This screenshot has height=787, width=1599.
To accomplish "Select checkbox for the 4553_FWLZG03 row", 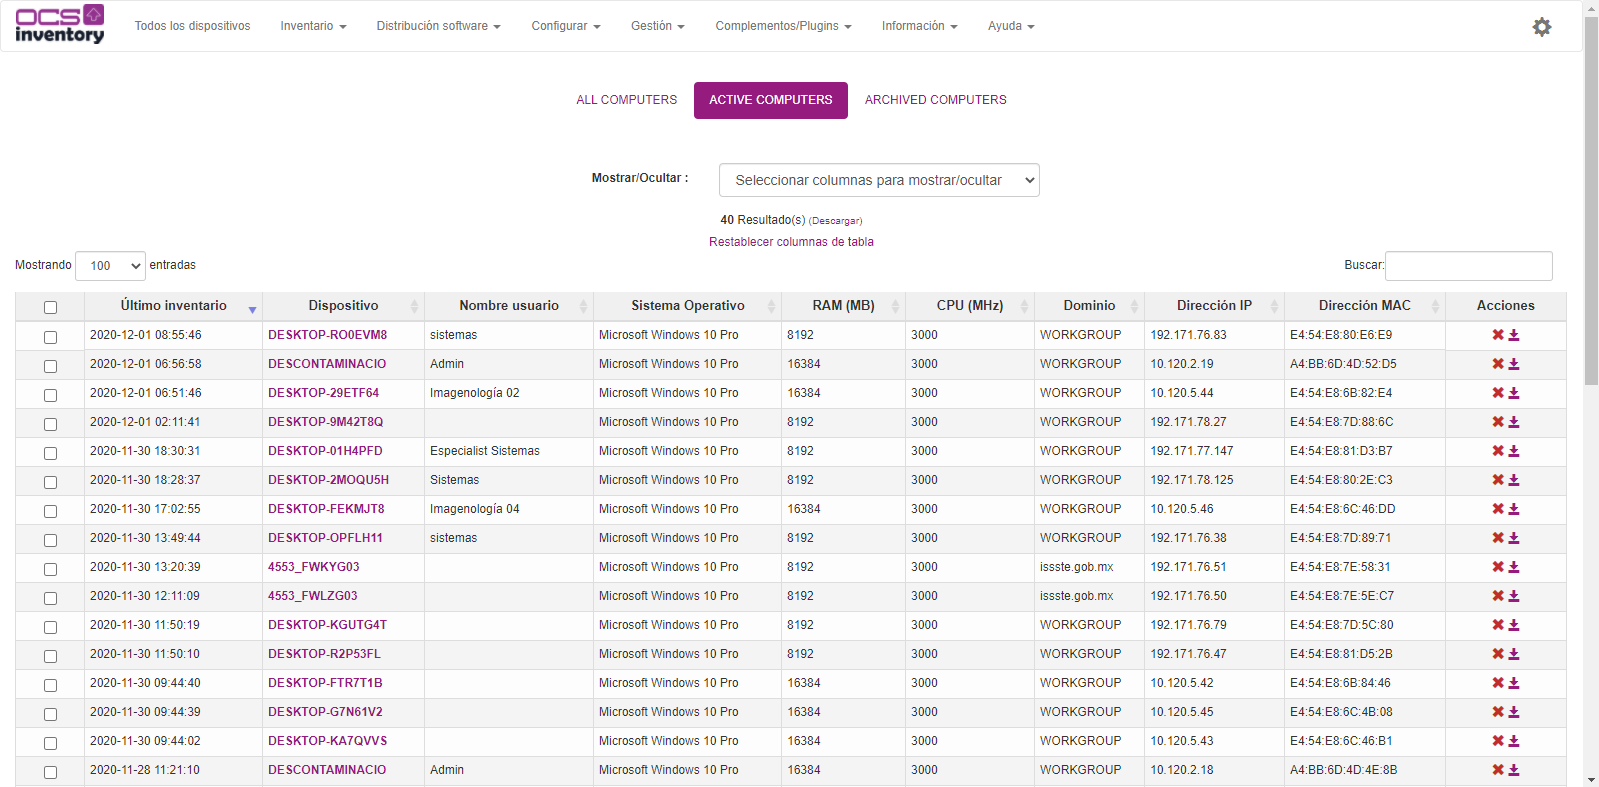I will coord(50,597).
